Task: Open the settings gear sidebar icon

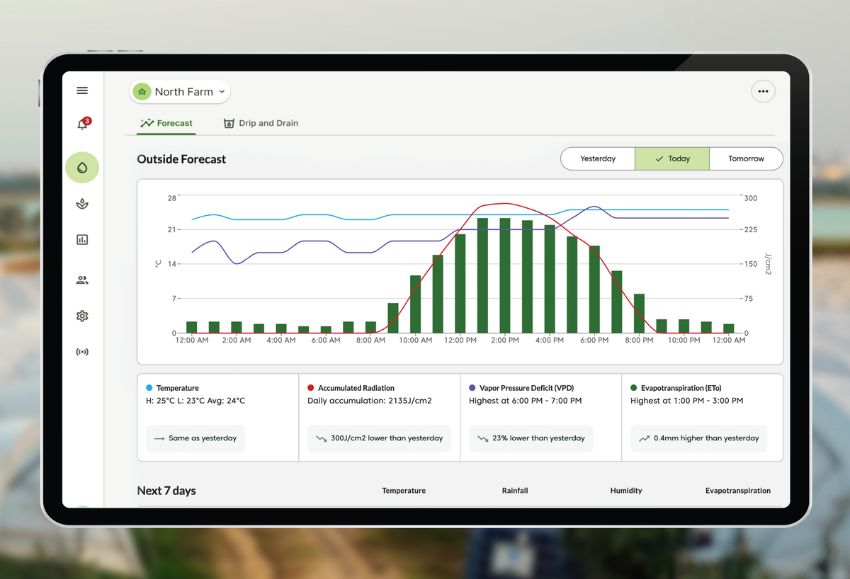Action: point(82,316)
